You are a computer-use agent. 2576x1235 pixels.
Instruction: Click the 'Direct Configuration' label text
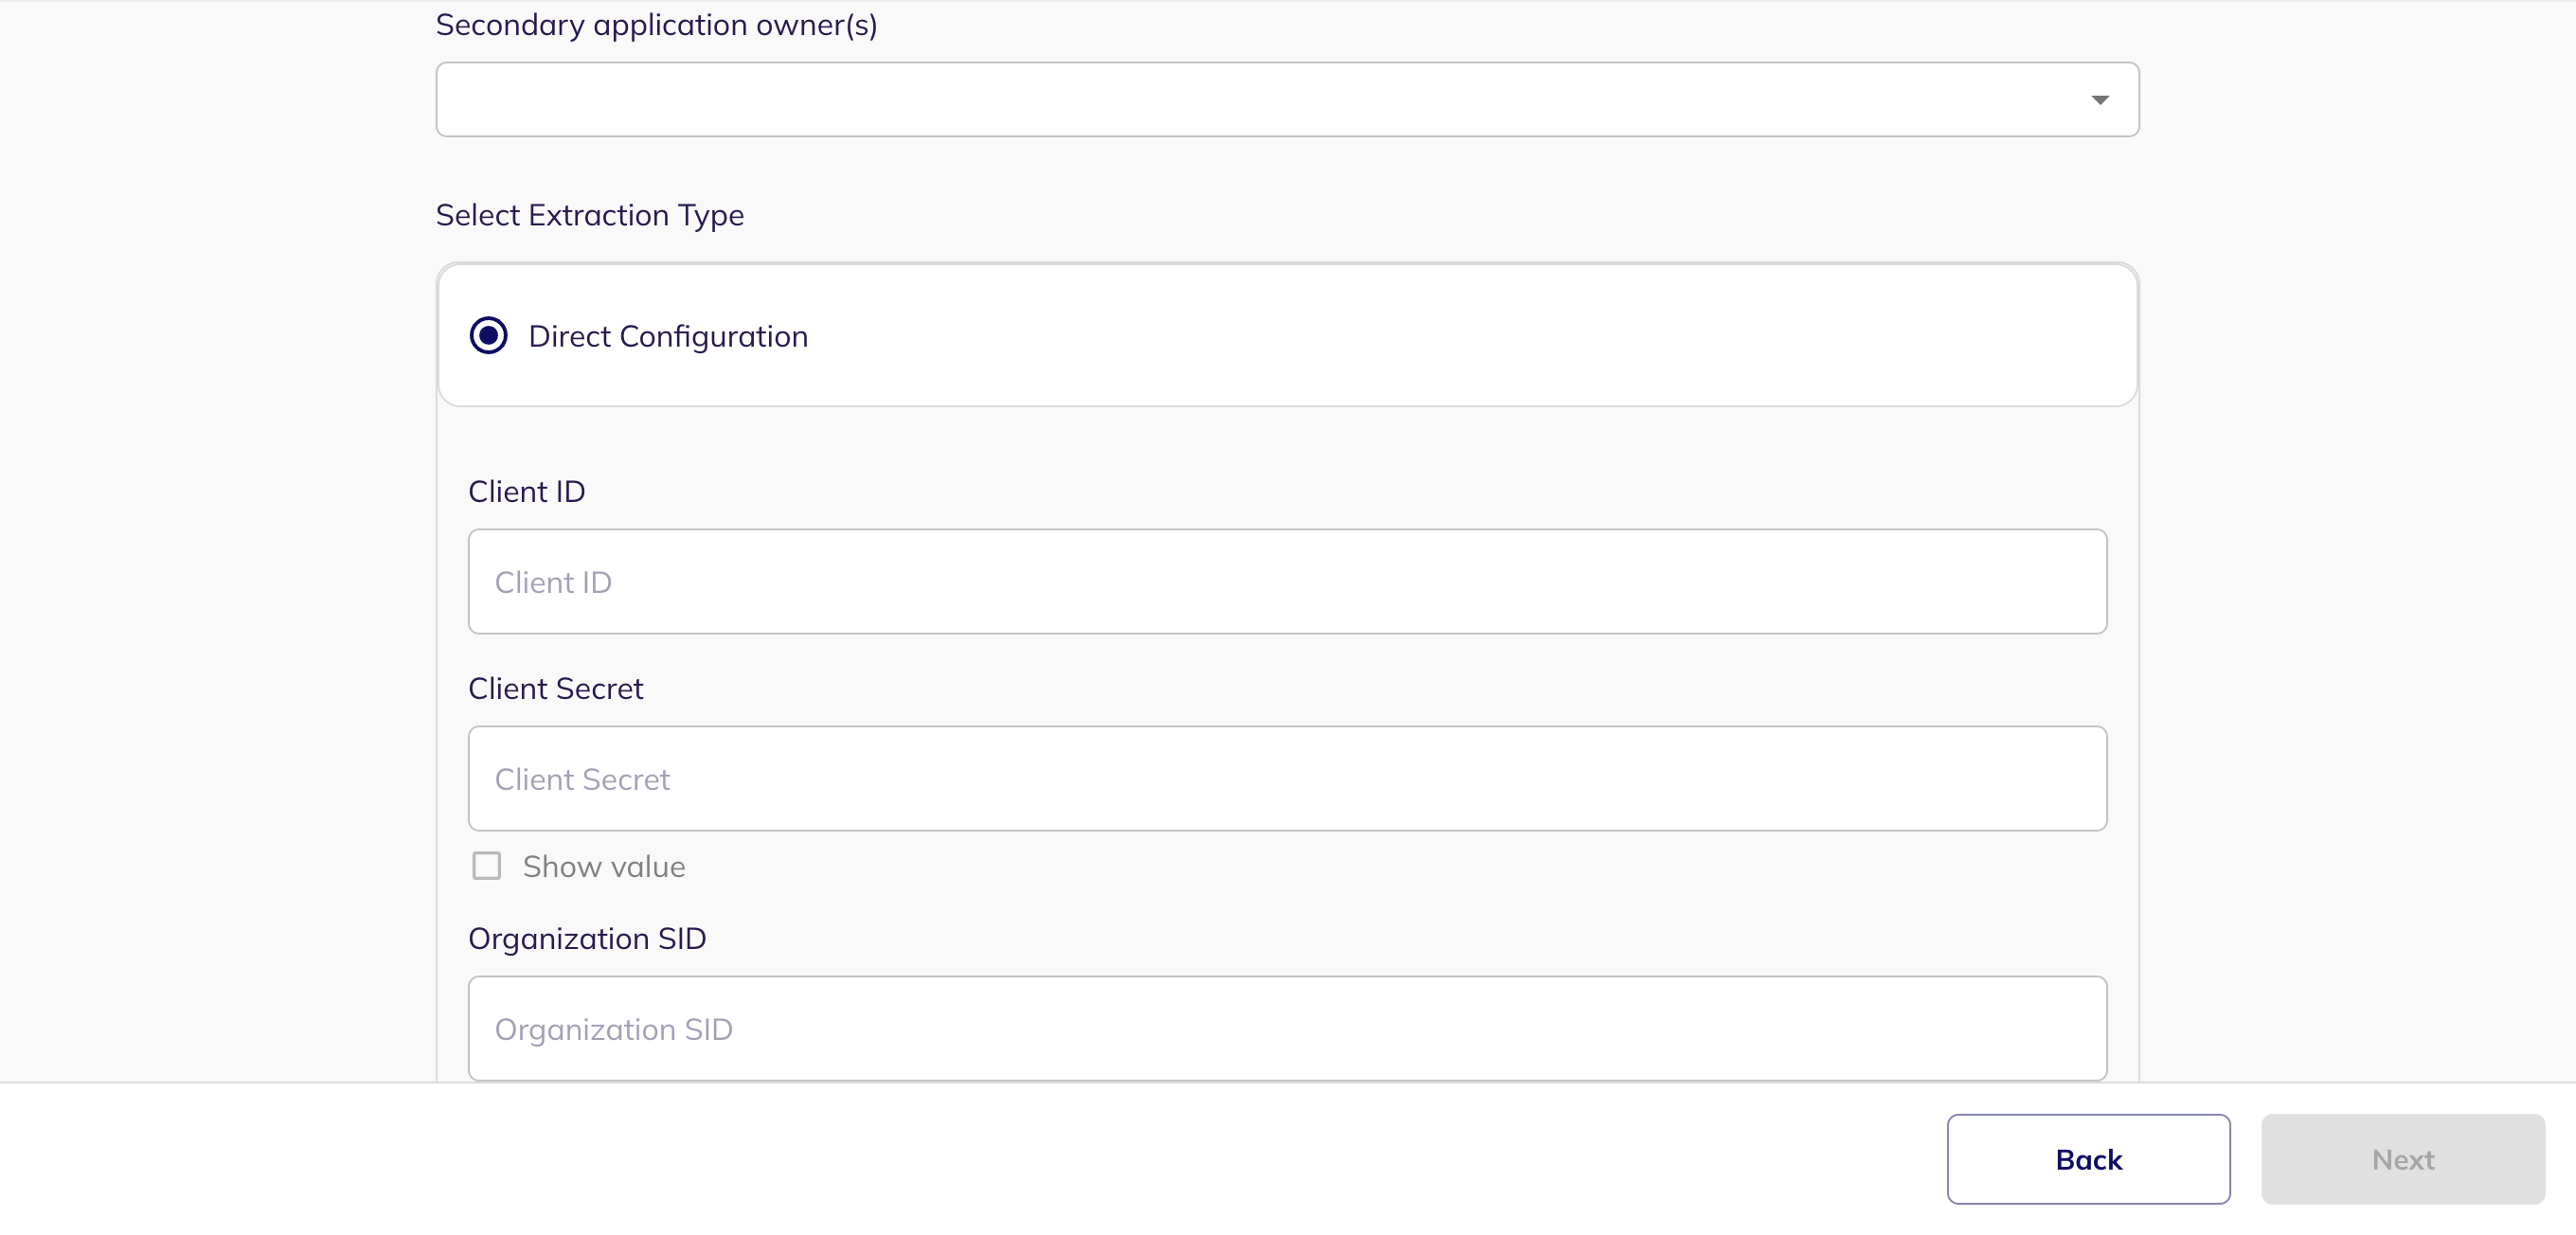667,336
